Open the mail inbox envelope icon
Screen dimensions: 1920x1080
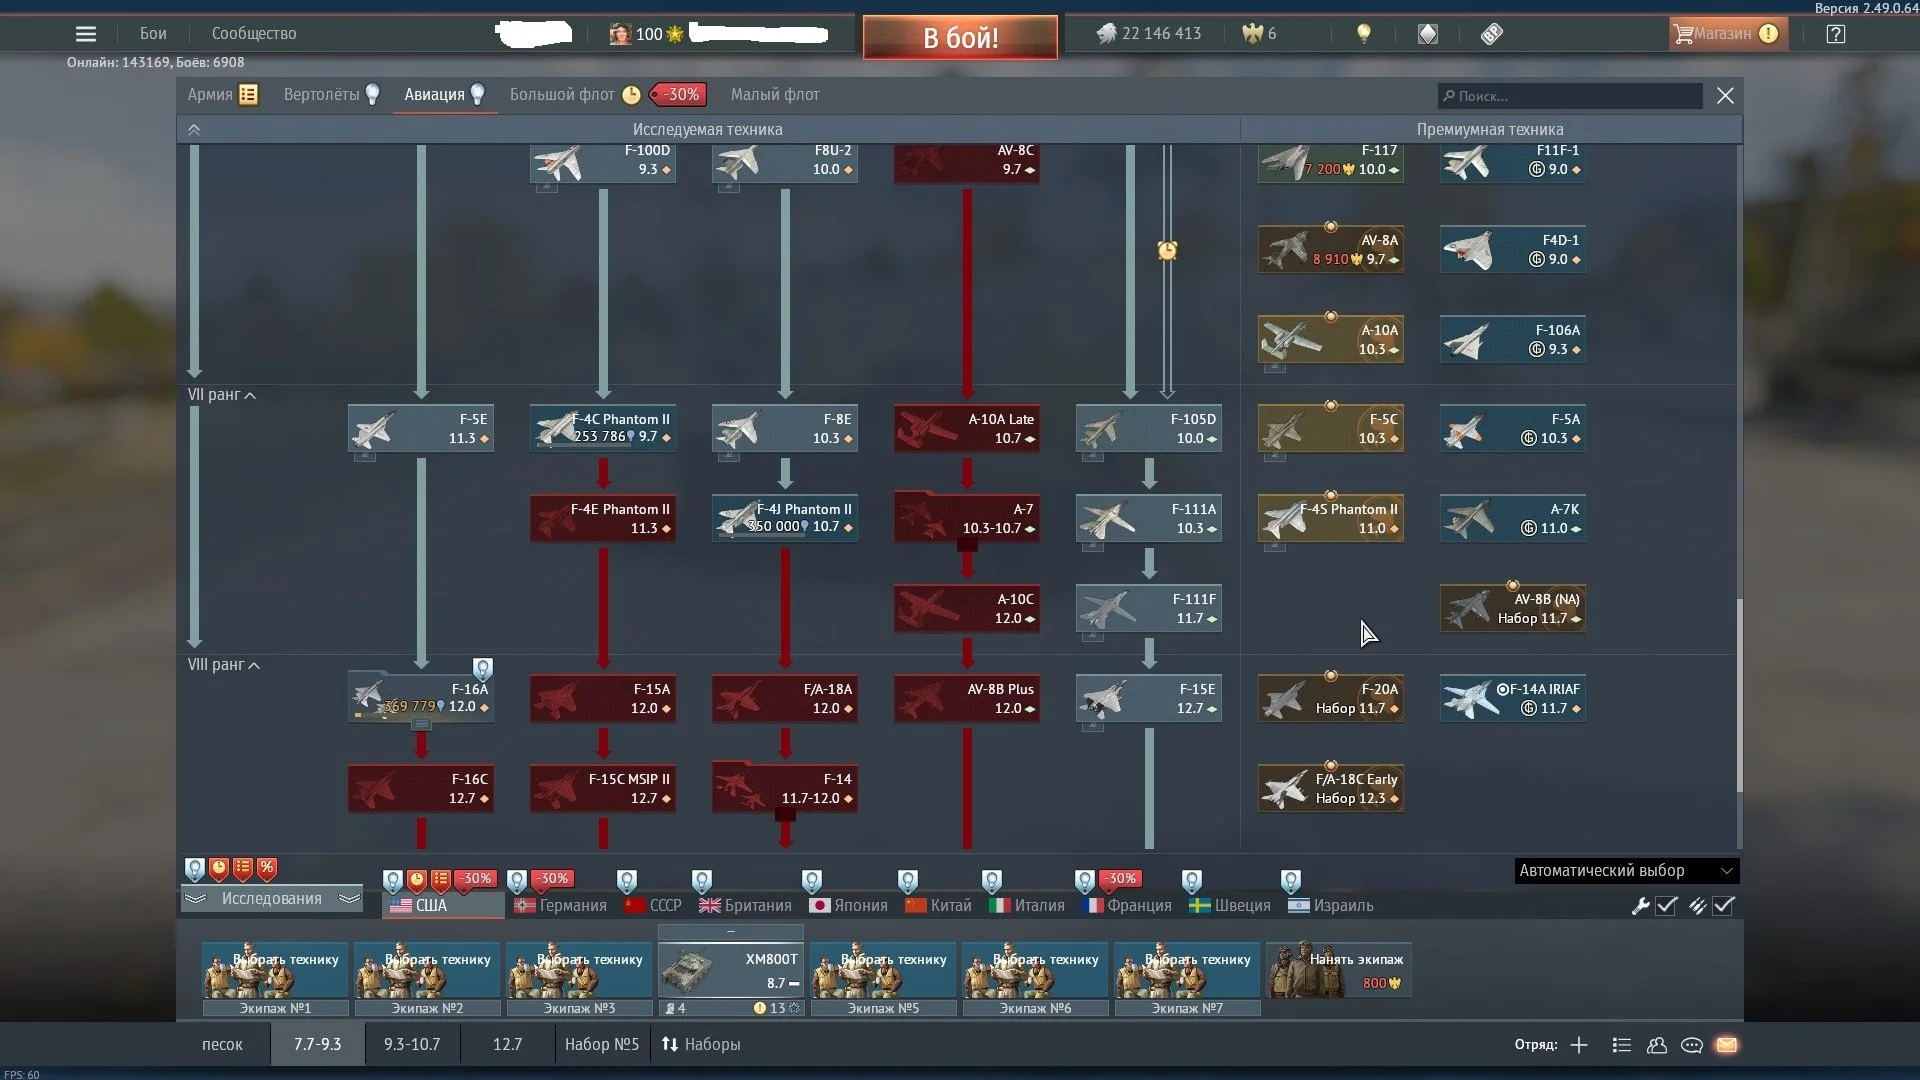tap(1727, 1045)
